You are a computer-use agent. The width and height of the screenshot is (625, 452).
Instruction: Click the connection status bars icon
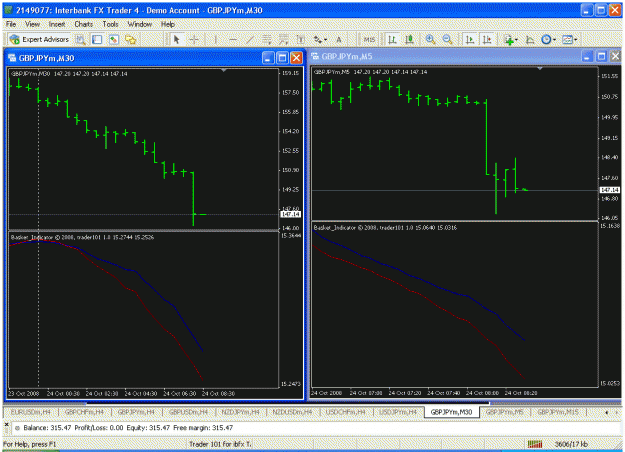[x=535, y=444]
